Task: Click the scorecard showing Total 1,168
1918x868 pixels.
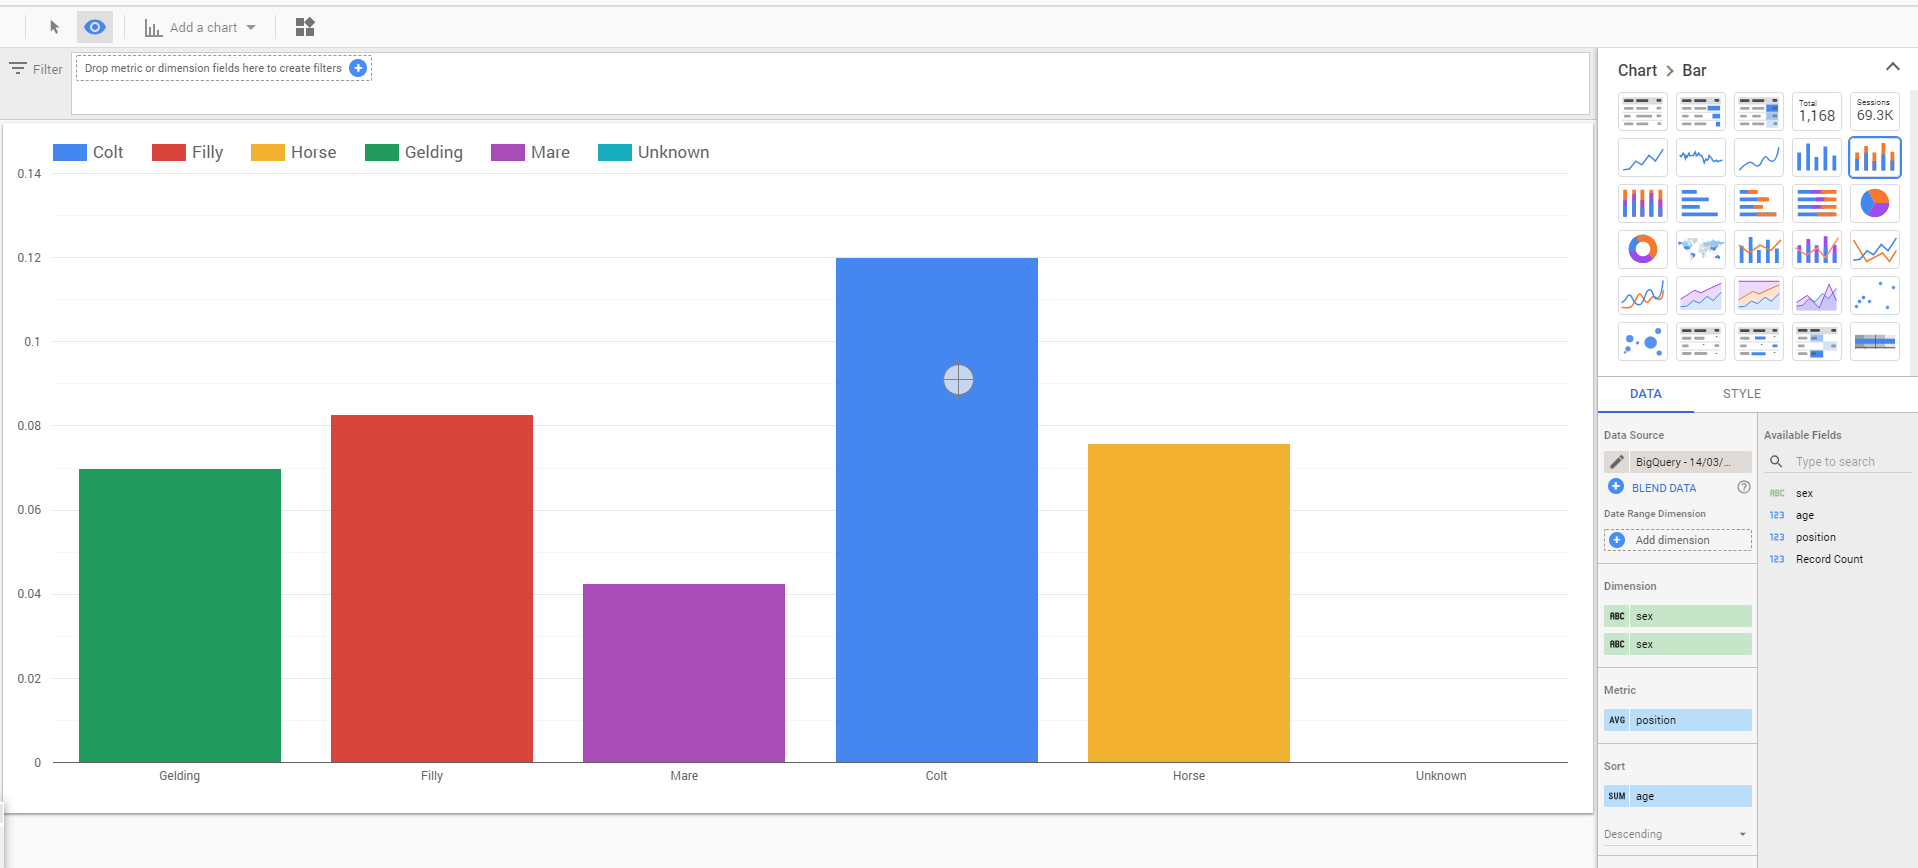Action: [1816, 112]
